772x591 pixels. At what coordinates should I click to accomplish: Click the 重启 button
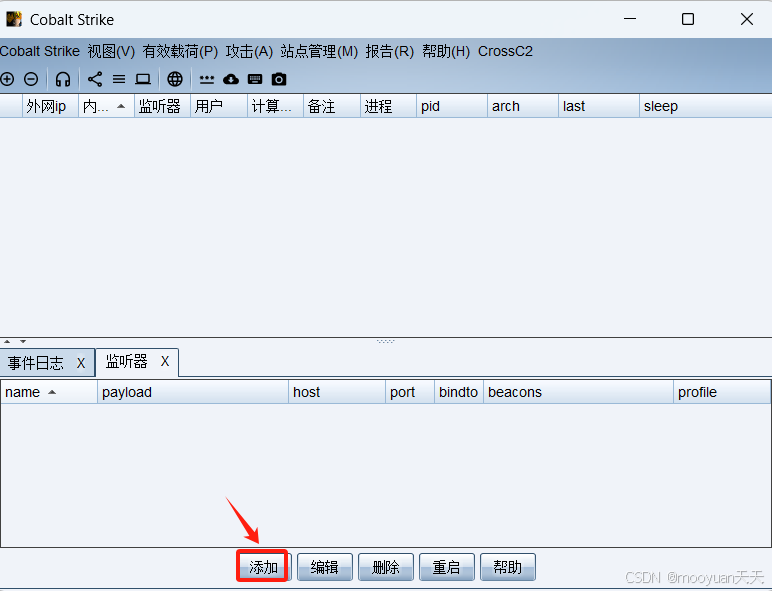[x=447, y=567]
